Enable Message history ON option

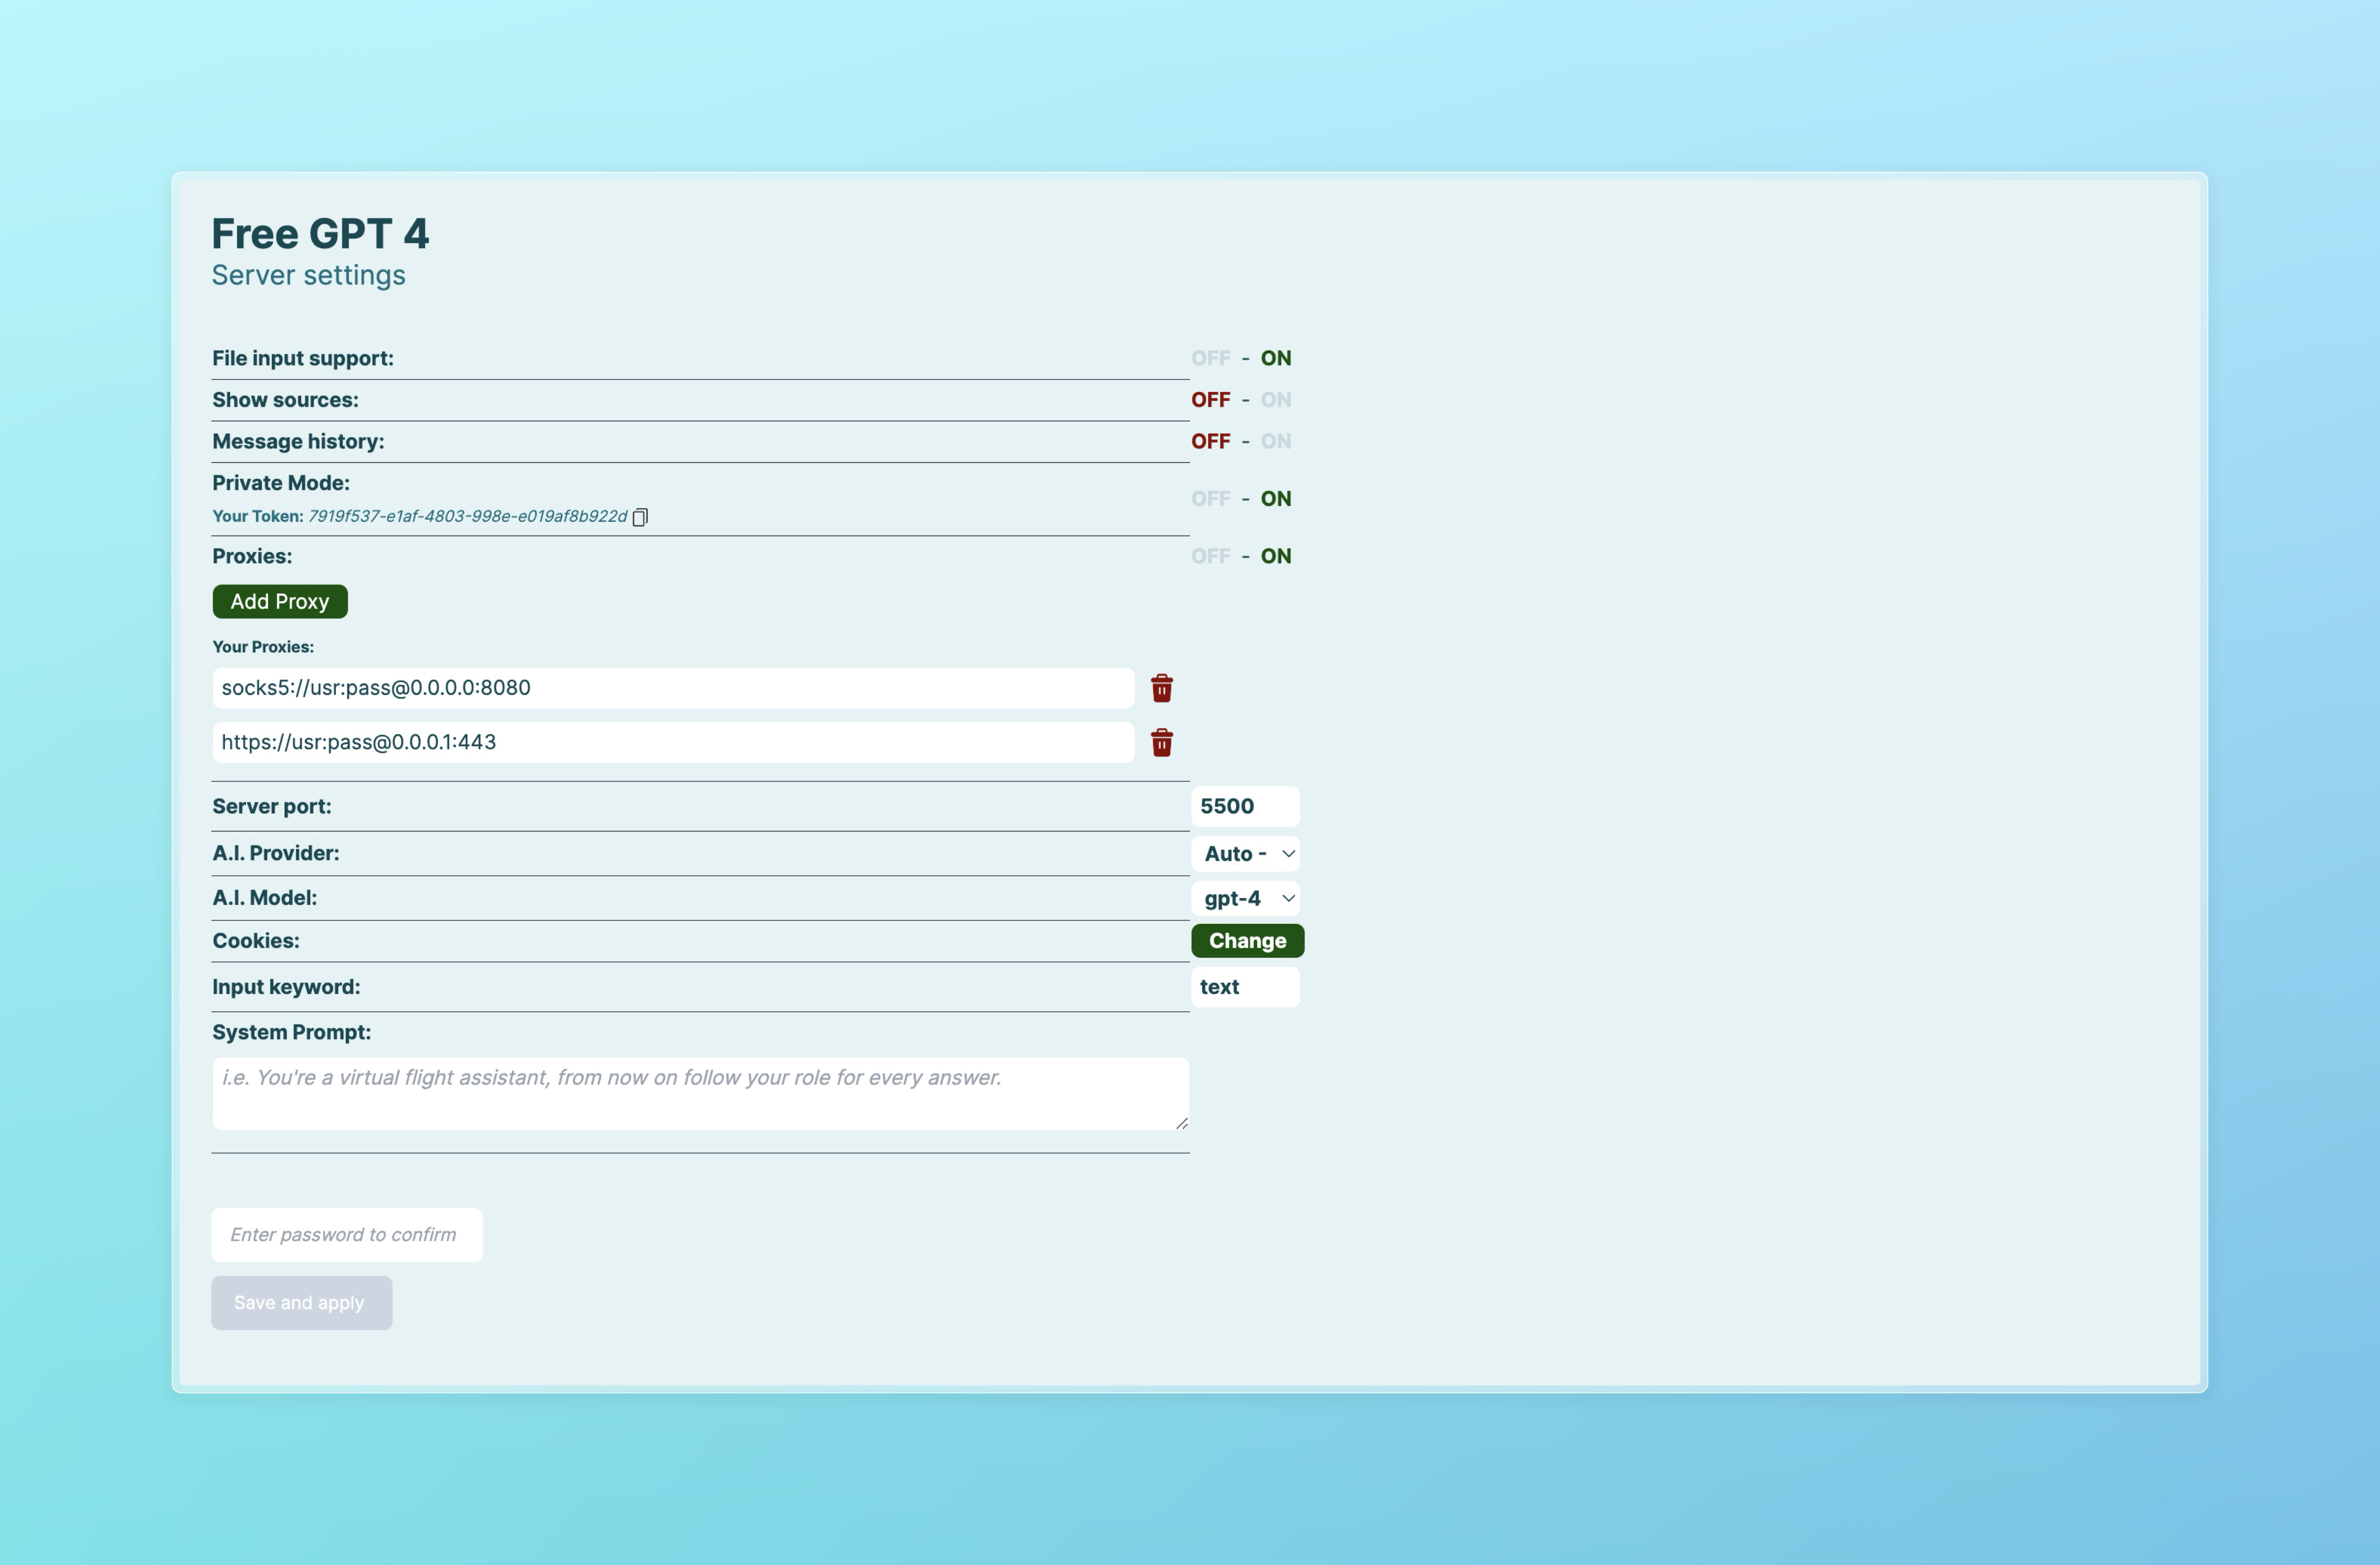point(1275,441)
